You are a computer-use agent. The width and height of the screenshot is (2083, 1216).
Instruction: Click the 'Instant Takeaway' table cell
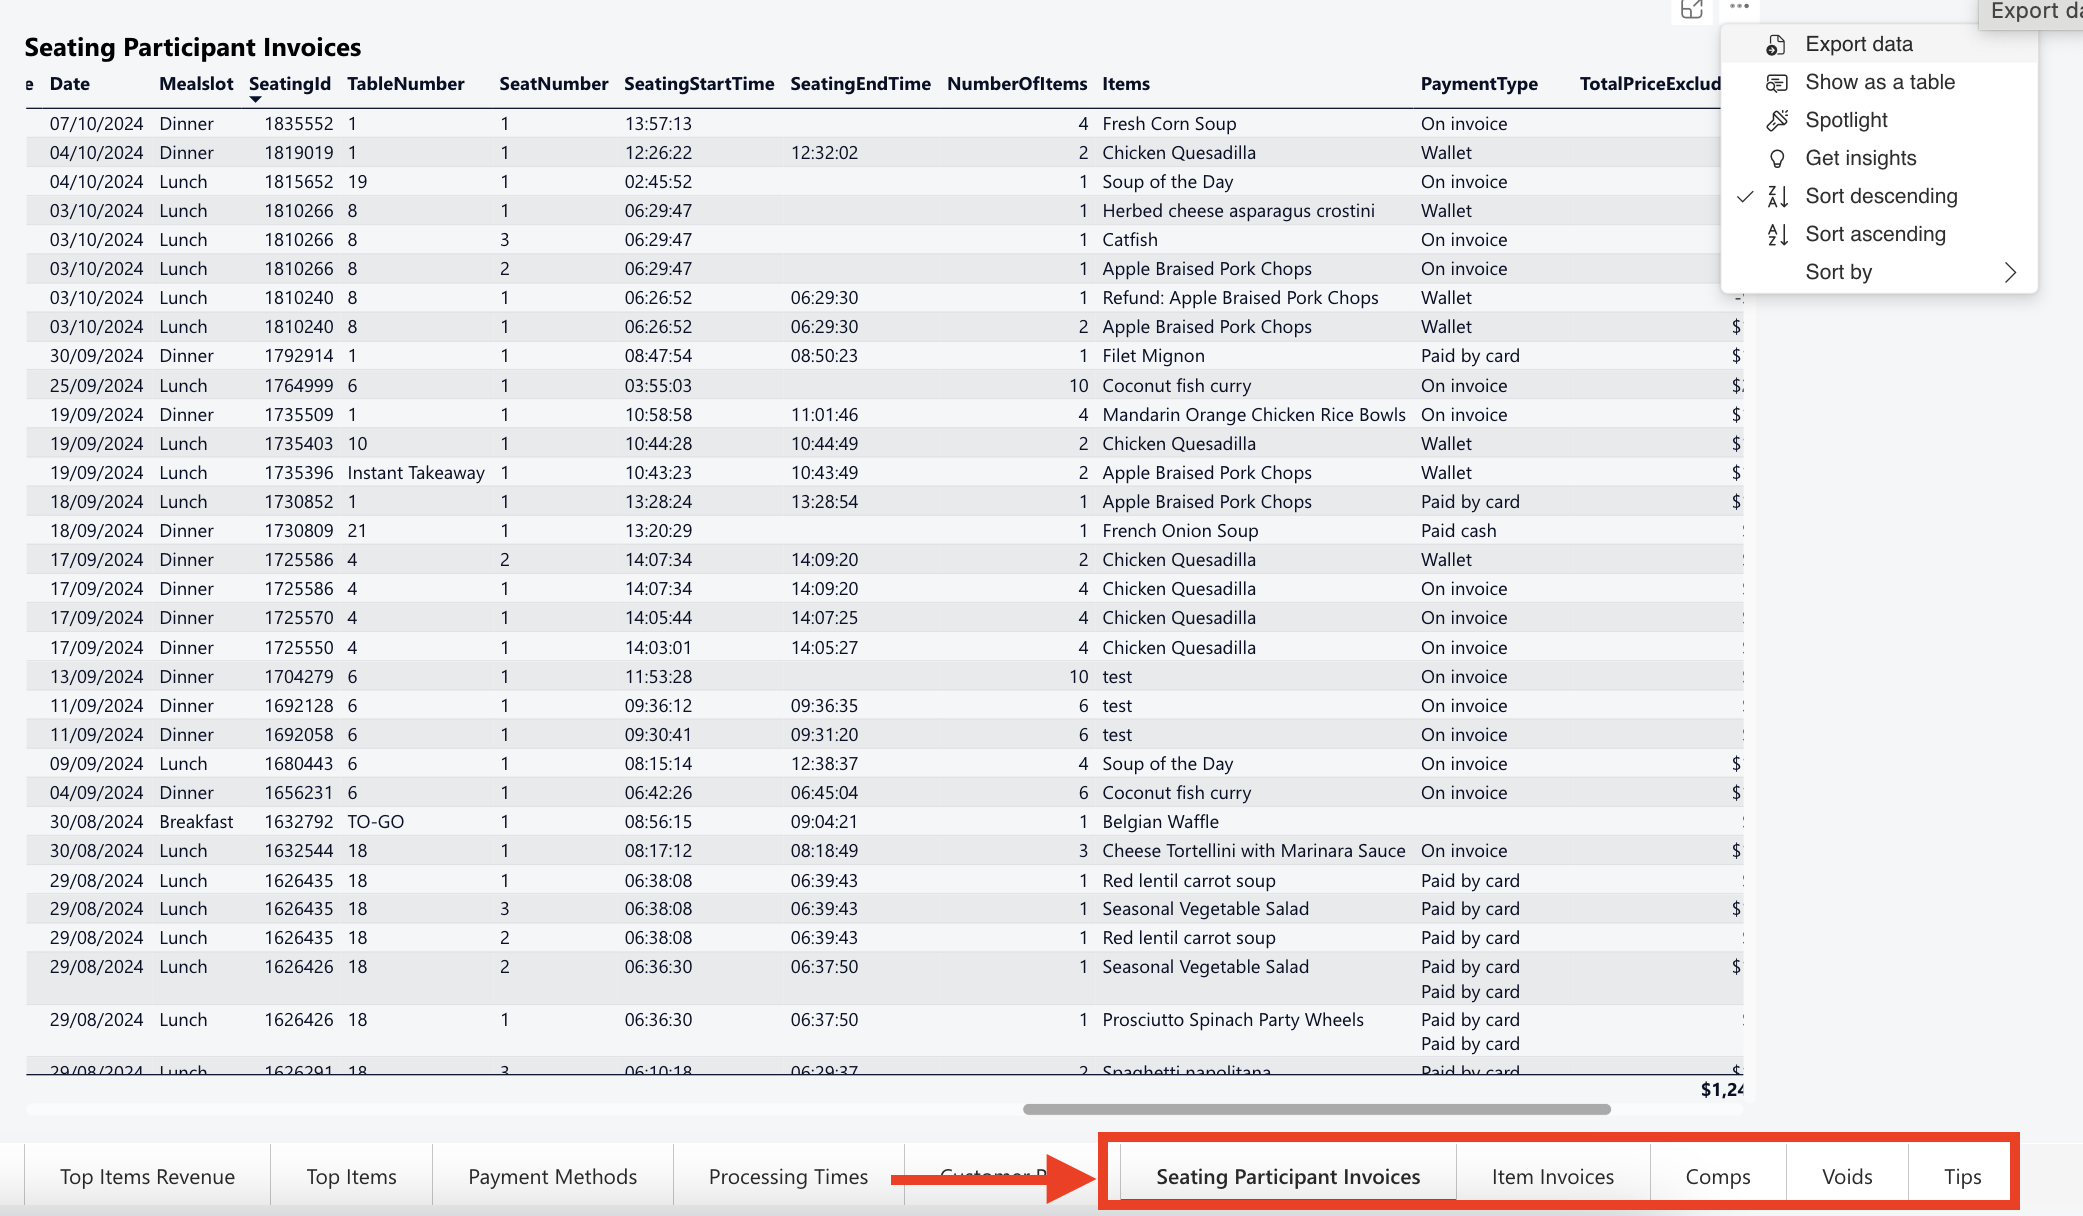pos(416,473)
